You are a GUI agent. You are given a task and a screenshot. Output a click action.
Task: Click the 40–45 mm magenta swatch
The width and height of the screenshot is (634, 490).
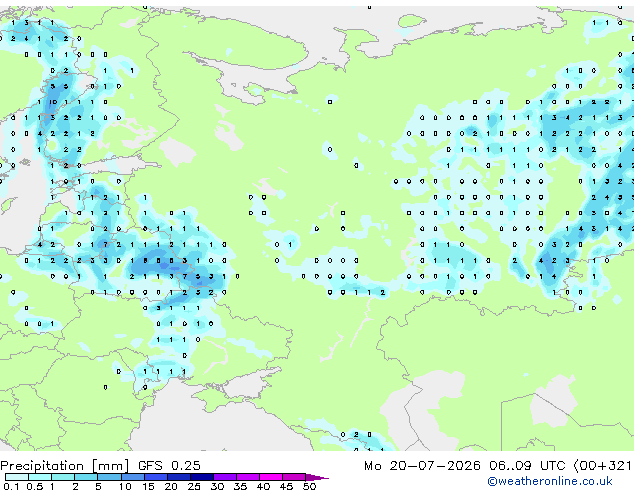tap(271, 477)
